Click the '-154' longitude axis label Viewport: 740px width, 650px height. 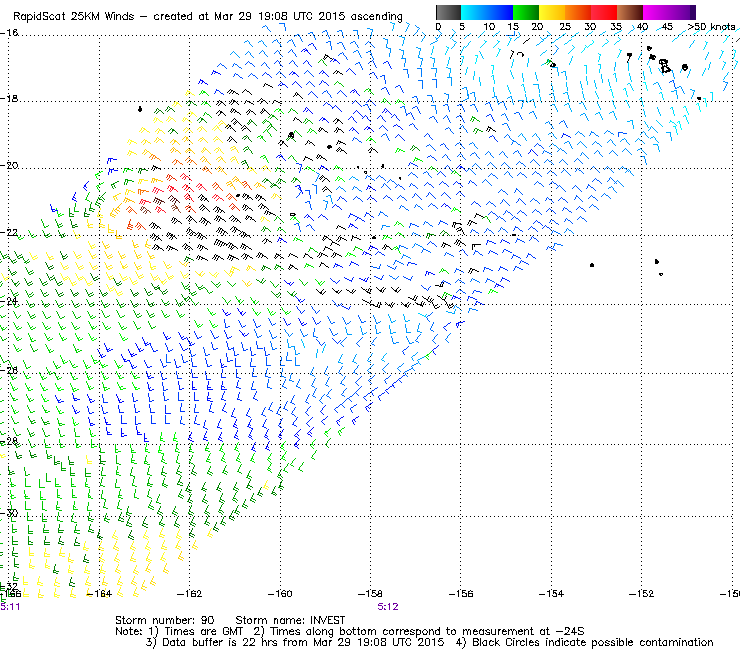[551, 594]
